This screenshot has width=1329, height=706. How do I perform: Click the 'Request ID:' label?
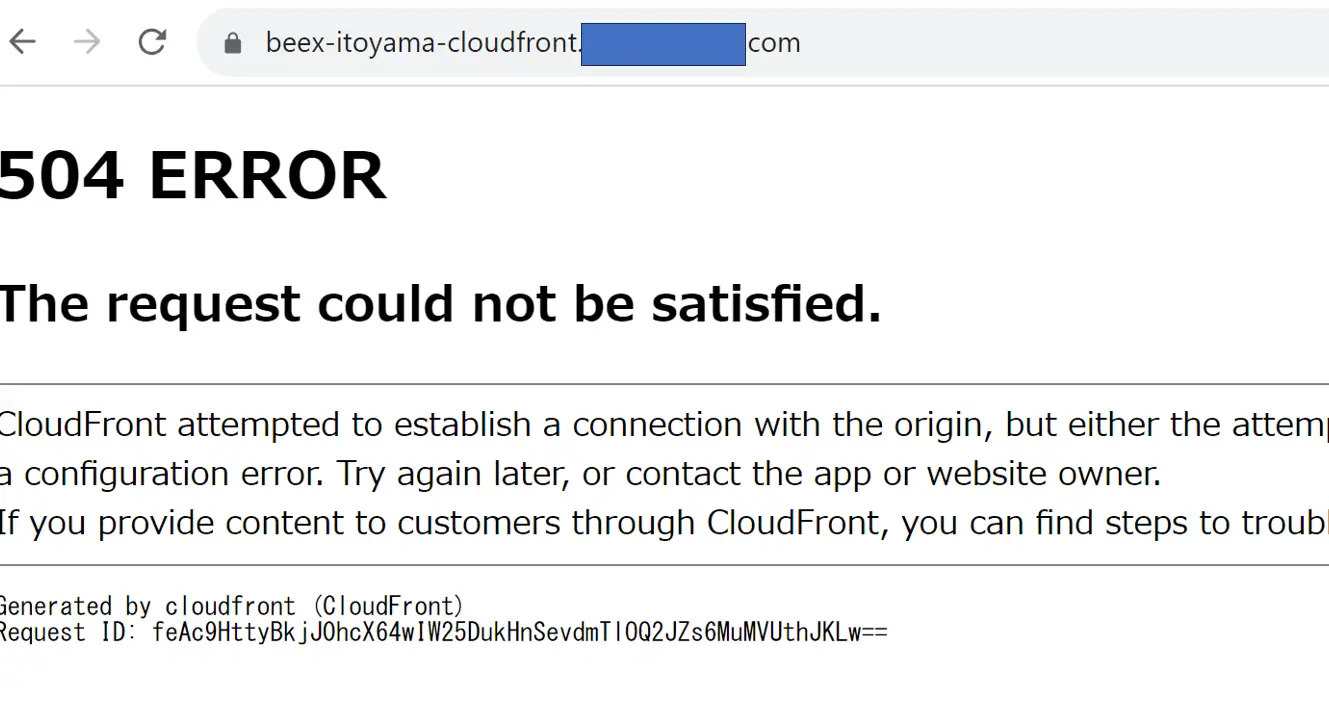71,632
